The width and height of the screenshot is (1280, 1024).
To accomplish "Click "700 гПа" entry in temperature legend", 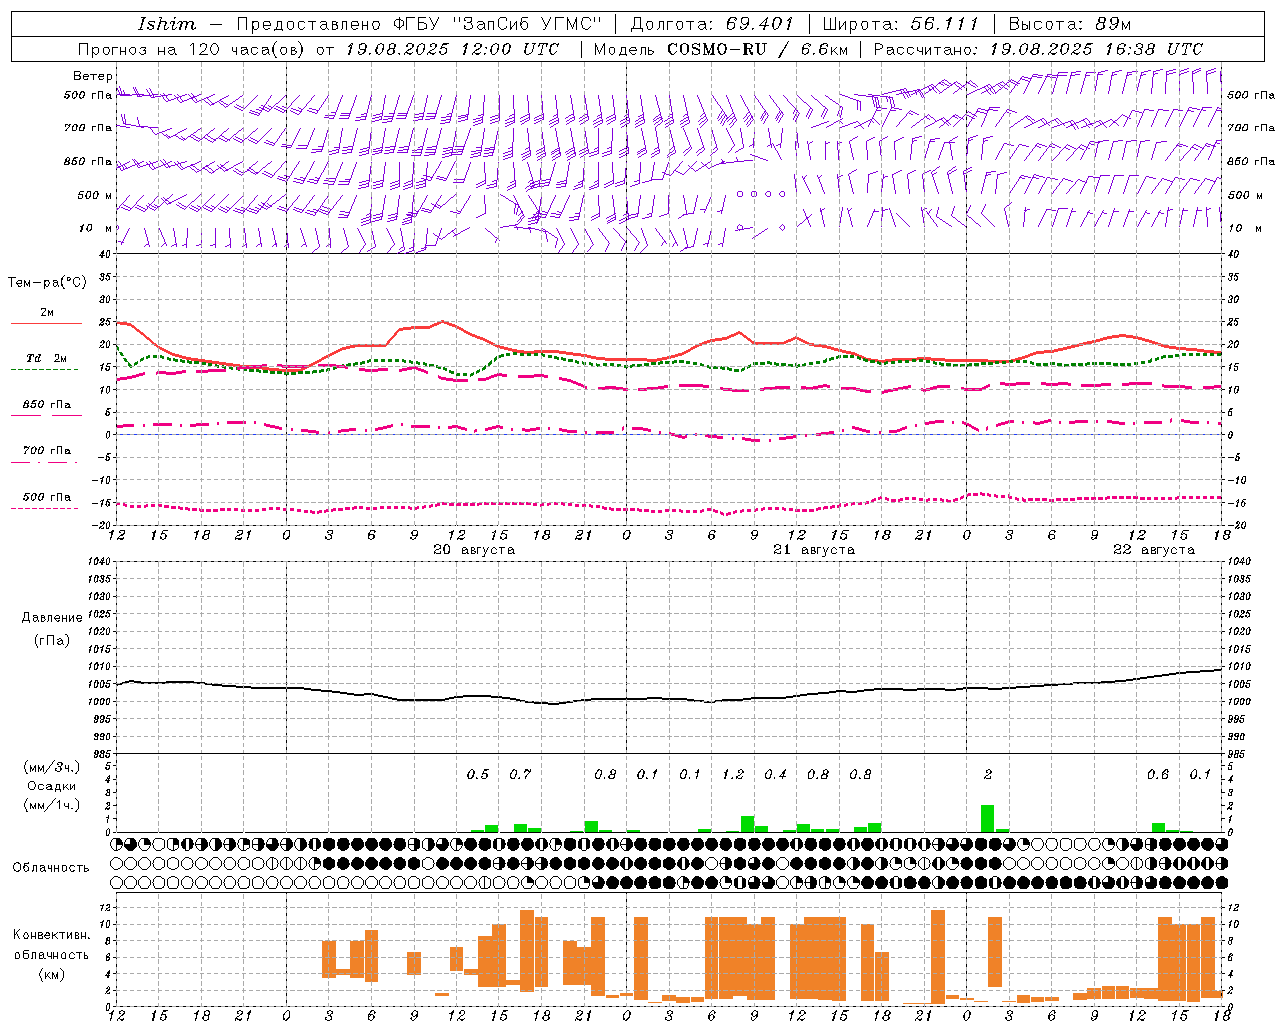I will pyautogui.click(x=47, y=451).
